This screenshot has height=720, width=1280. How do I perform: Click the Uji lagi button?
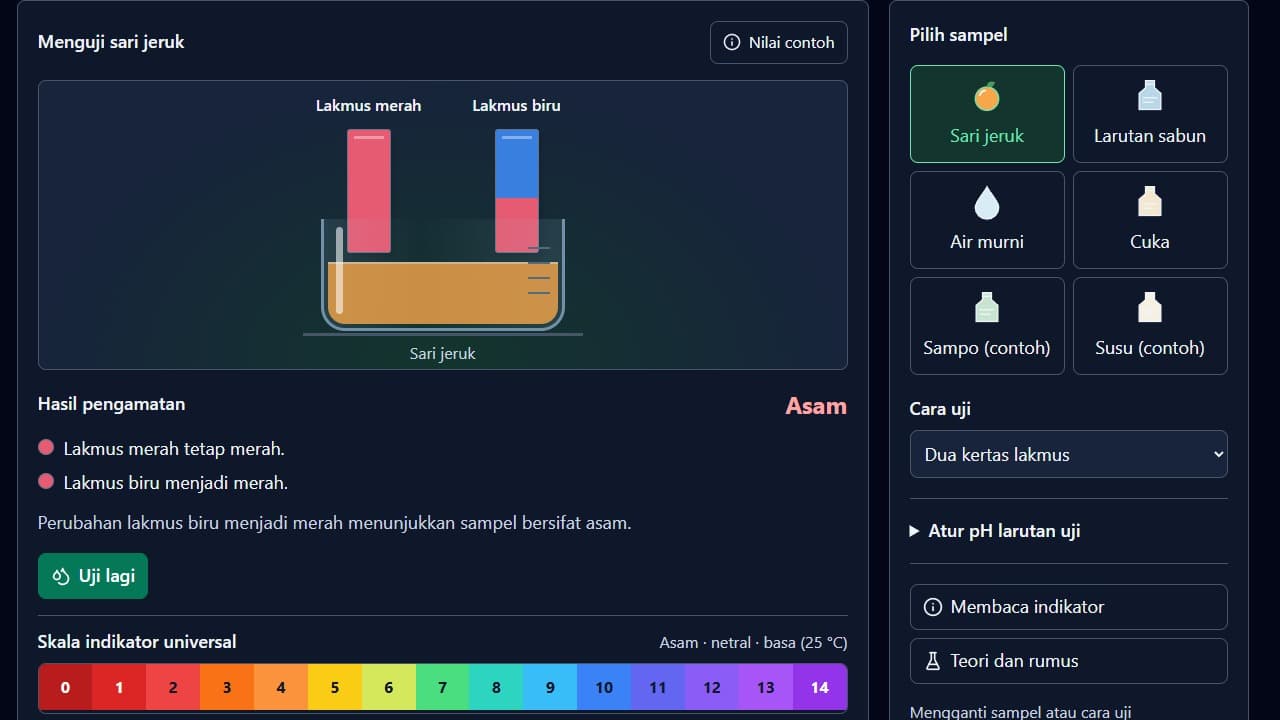point(93,576)
